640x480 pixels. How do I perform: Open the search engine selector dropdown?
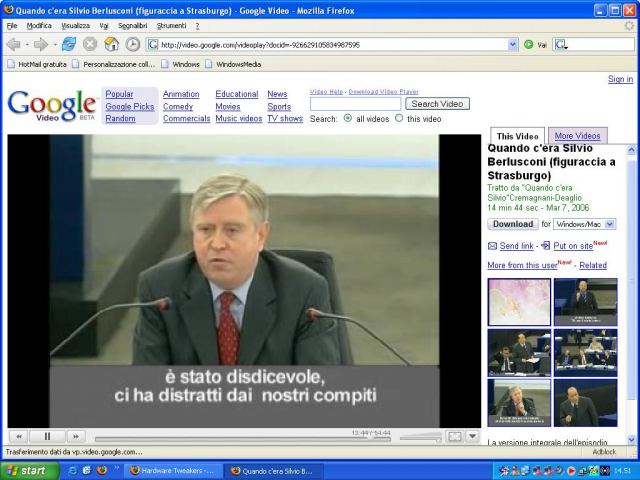[x=561, y=44]
